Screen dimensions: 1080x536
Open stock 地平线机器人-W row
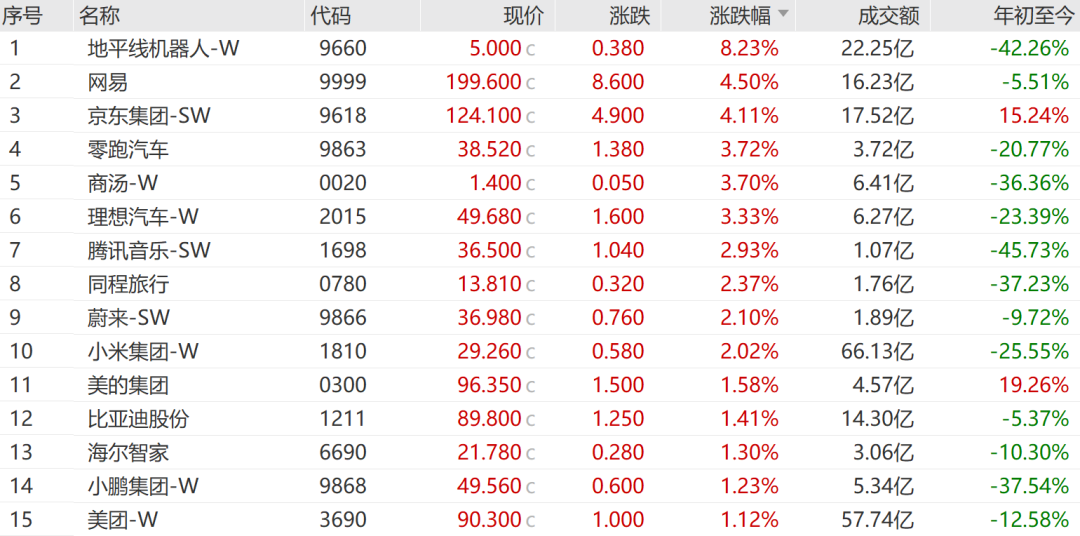click(x=540, y=48)
